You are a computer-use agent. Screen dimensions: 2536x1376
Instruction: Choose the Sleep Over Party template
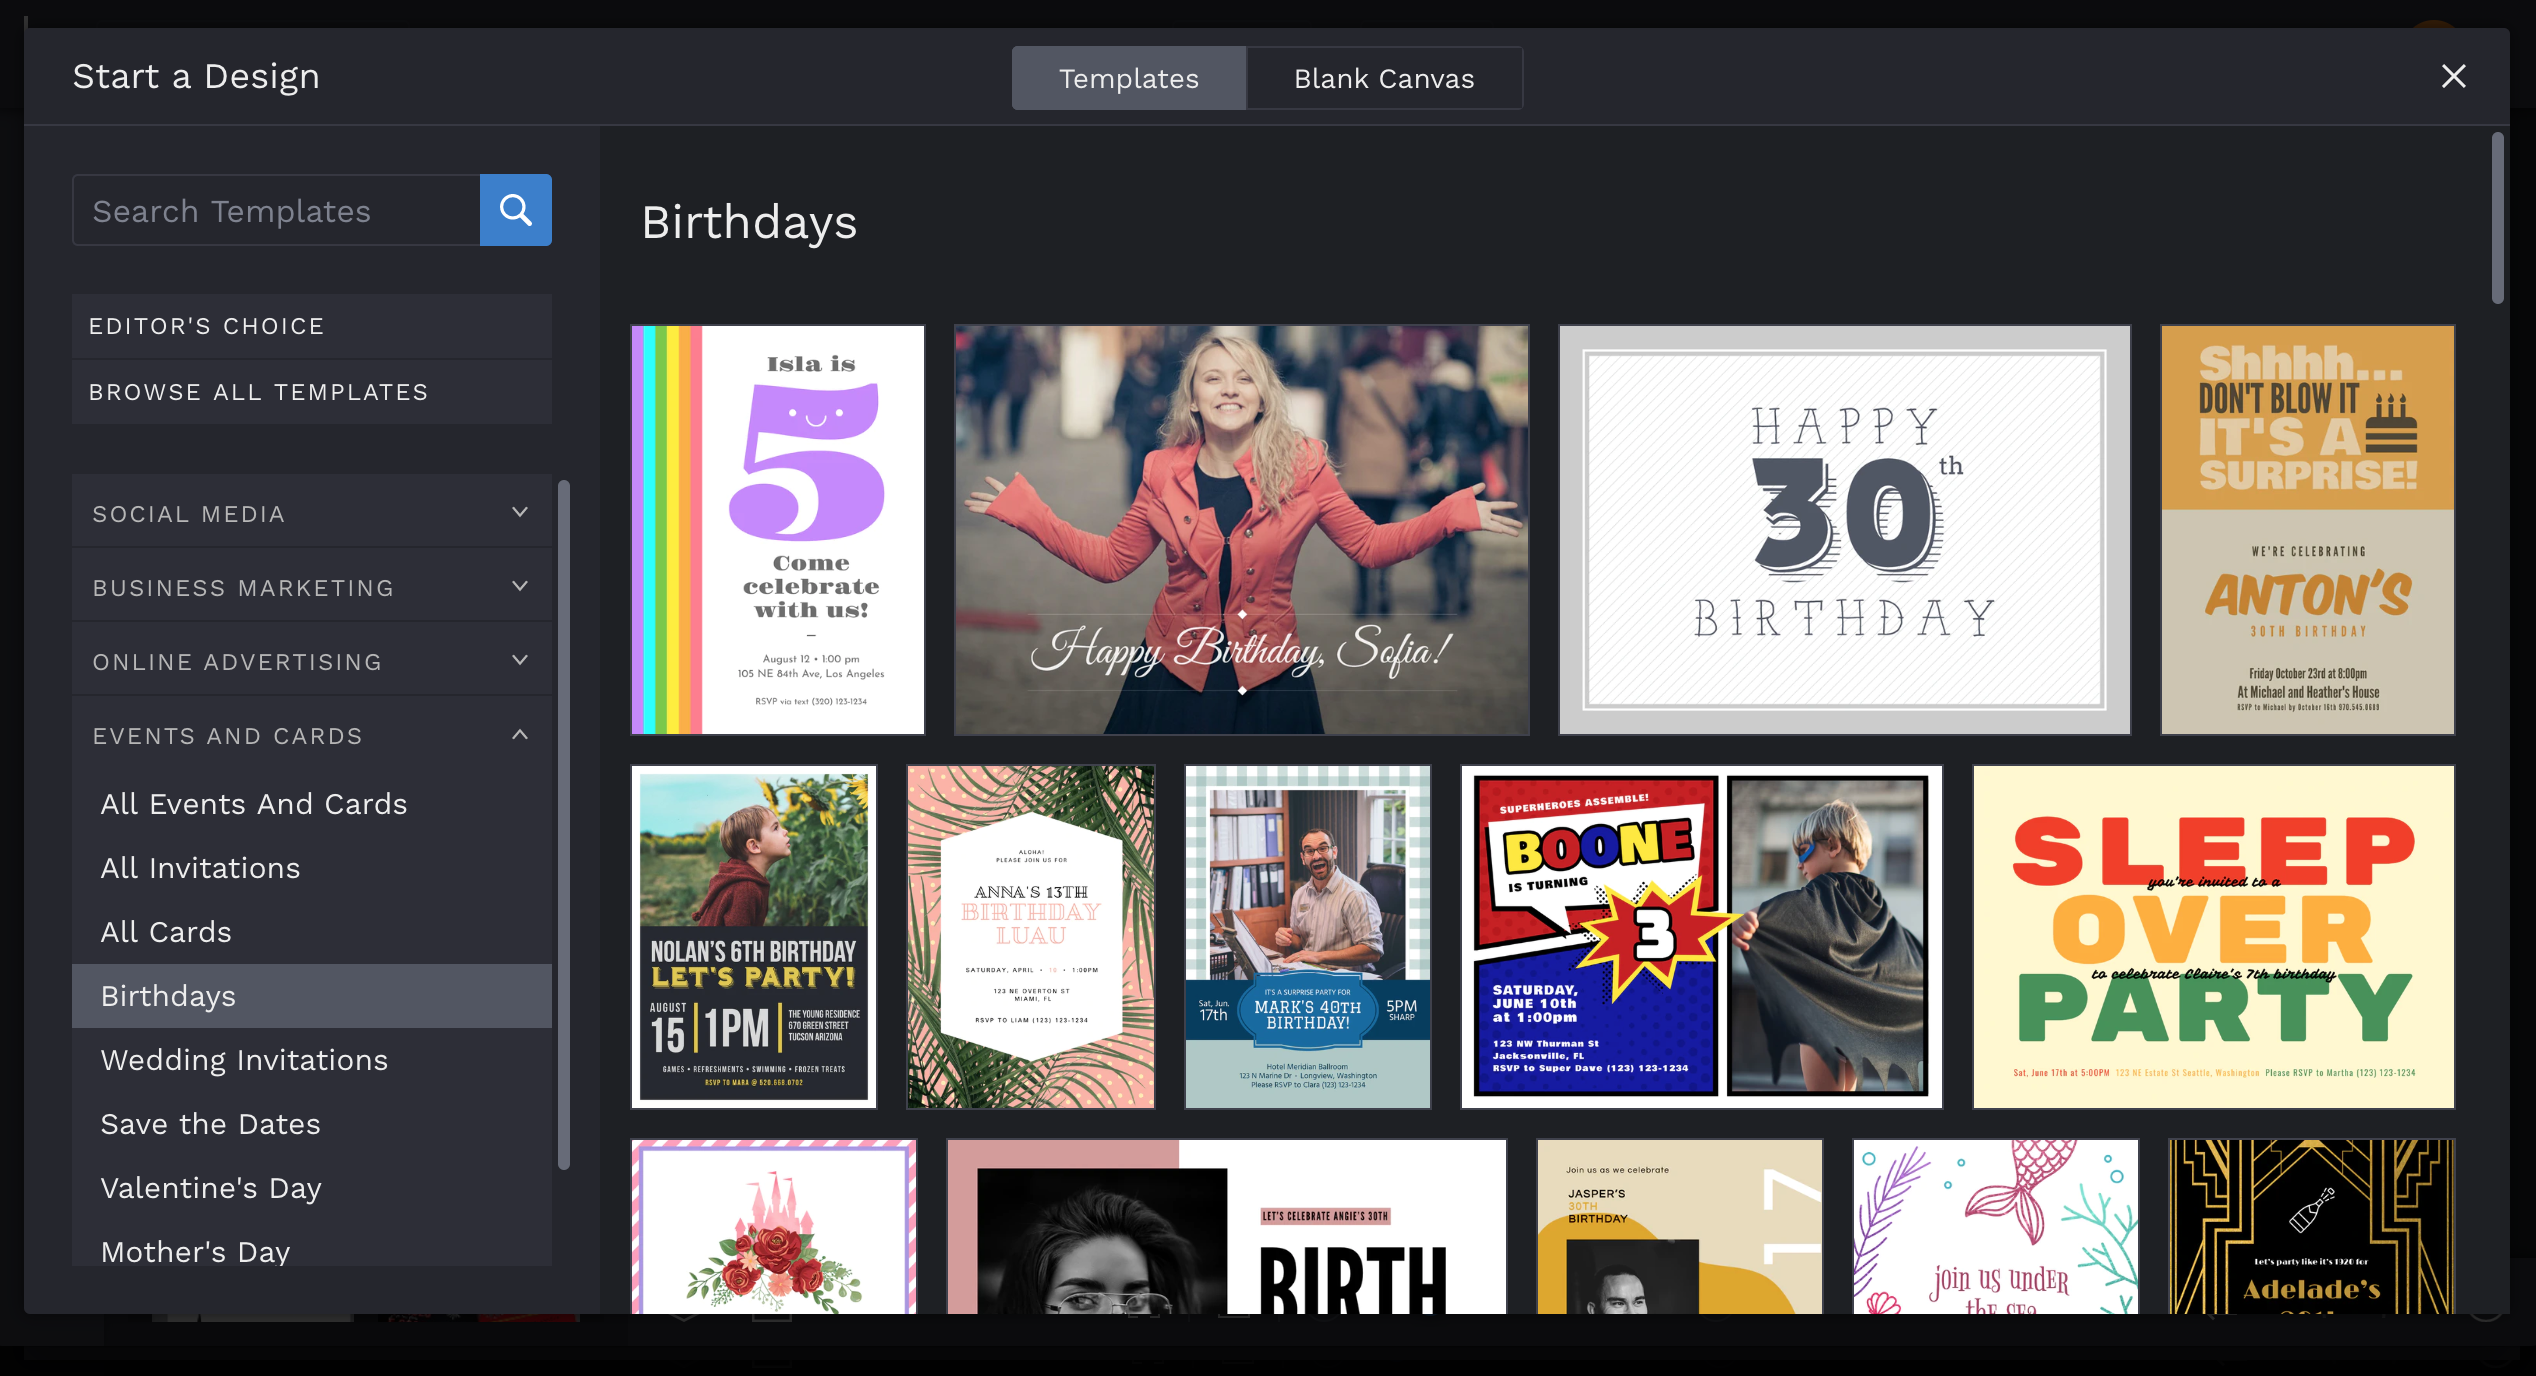(2214, 937)
